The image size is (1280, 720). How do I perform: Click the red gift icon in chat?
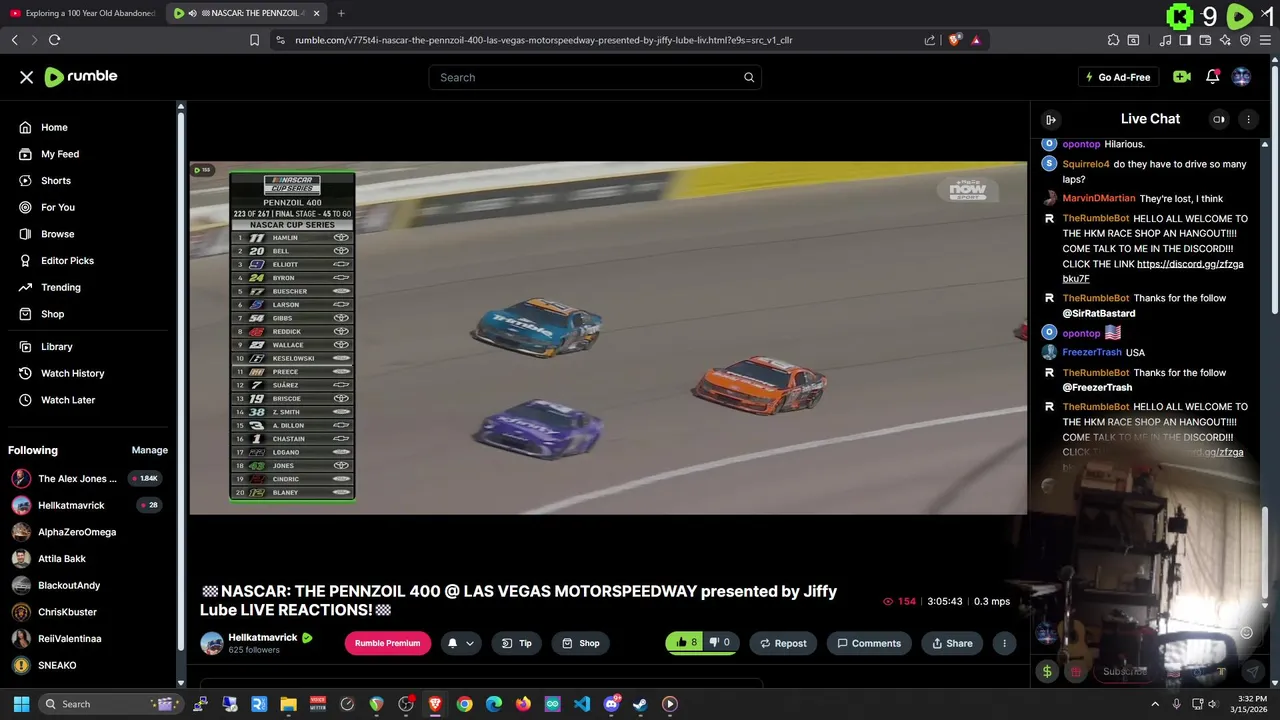[x=1076, y=672]
